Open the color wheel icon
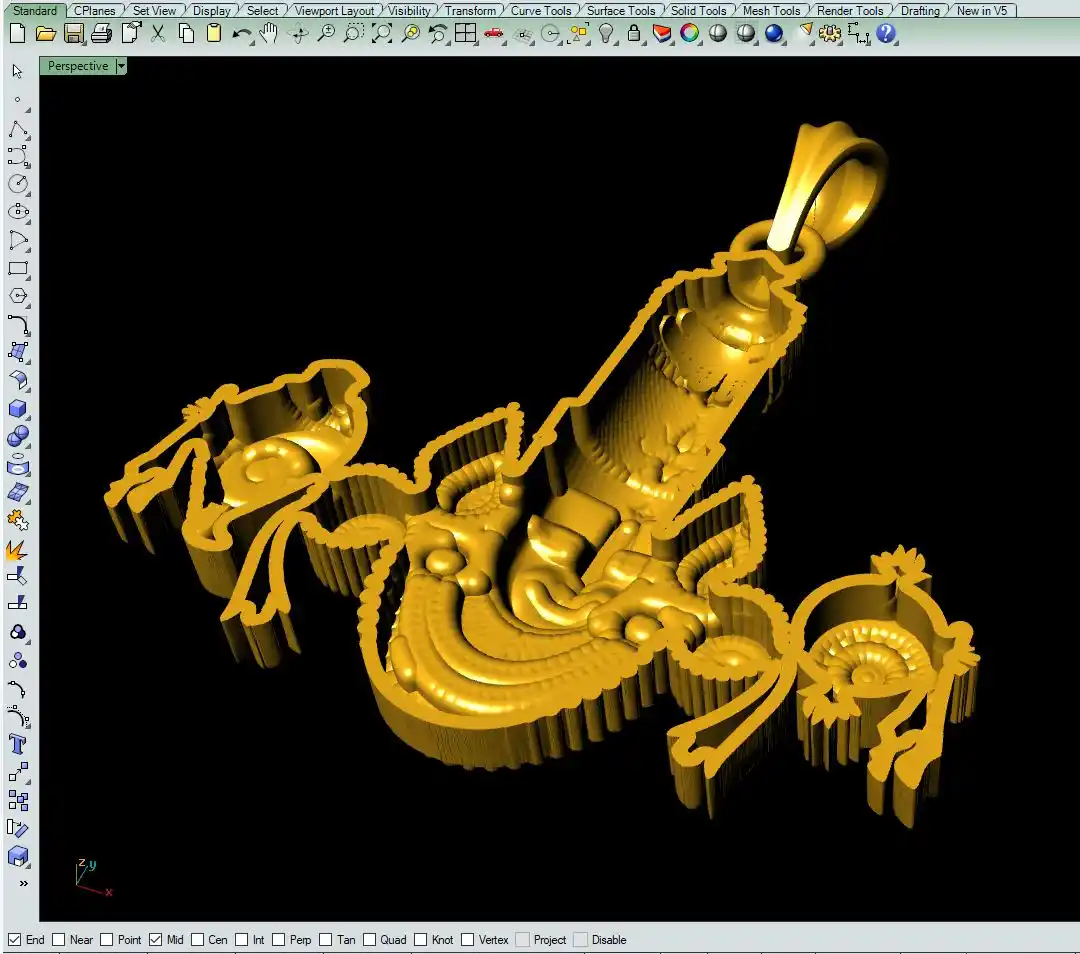 tap(689, 33)
